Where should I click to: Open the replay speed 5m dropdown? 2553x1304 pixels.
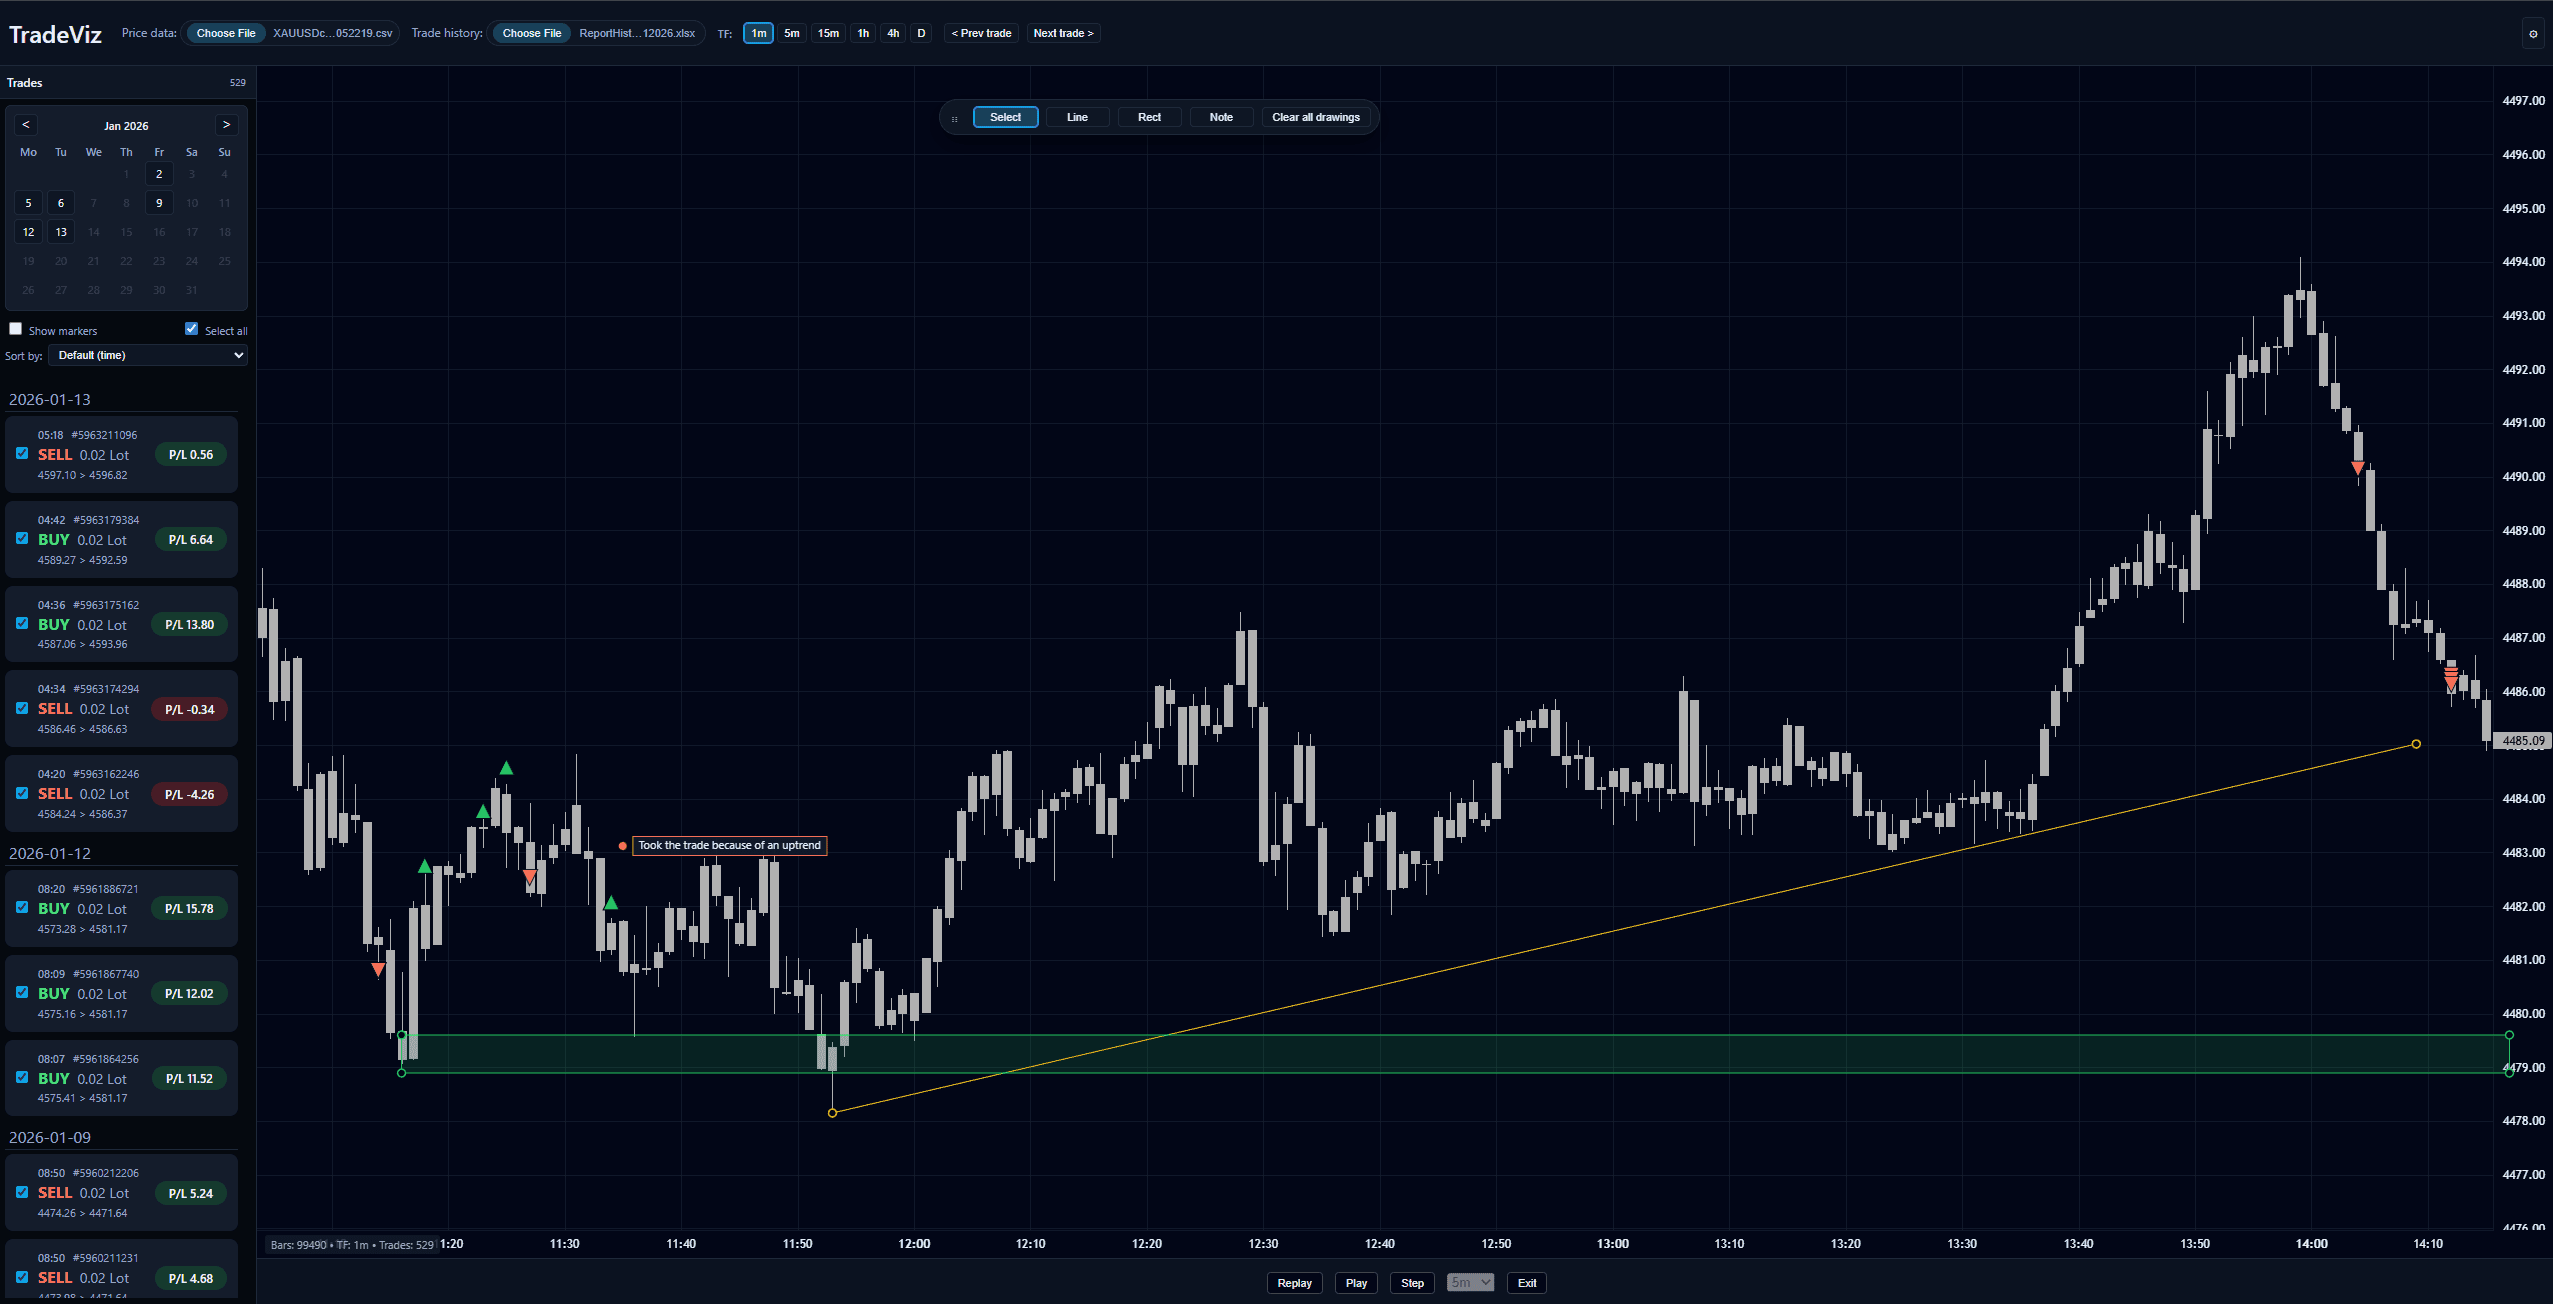(x=1470, y=1283)
